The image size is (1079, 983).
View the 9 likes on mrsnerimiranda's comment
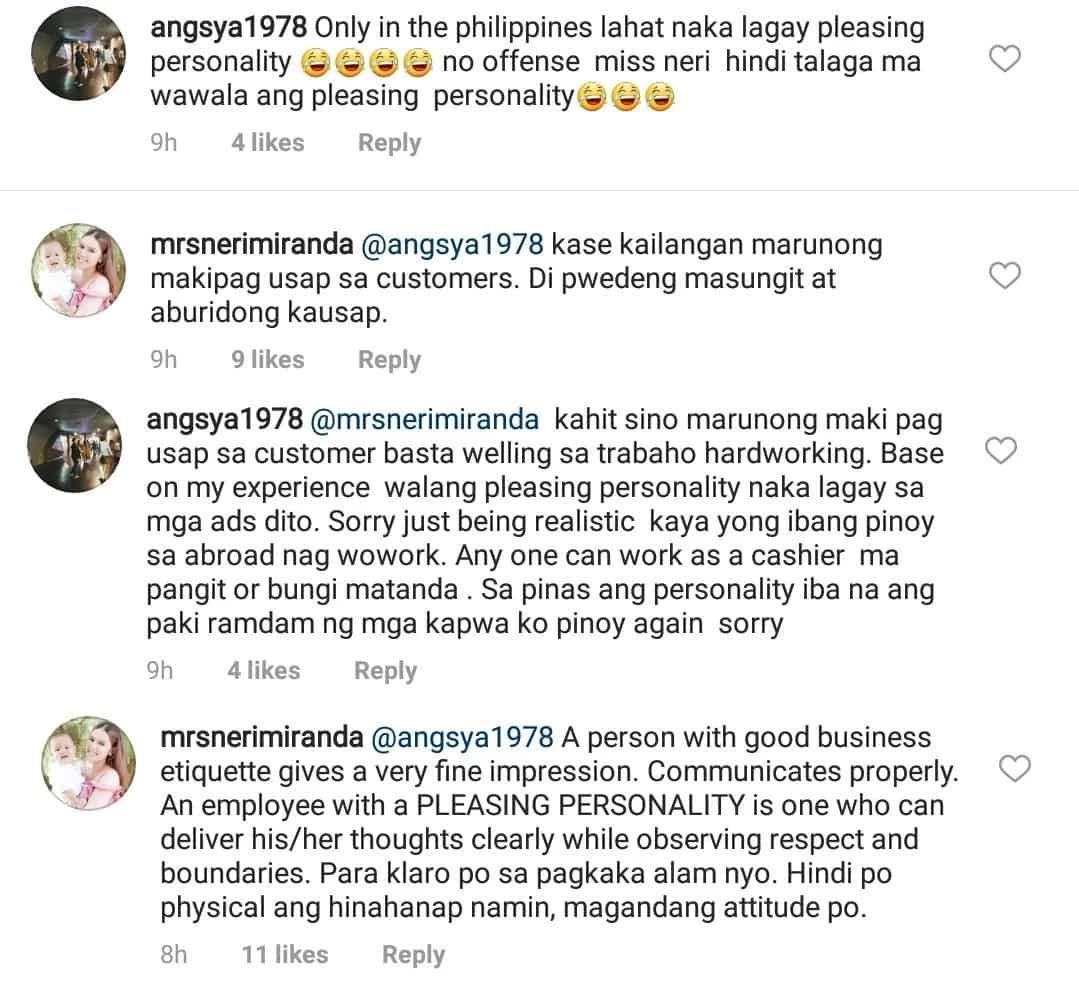[x=268, y=359]
